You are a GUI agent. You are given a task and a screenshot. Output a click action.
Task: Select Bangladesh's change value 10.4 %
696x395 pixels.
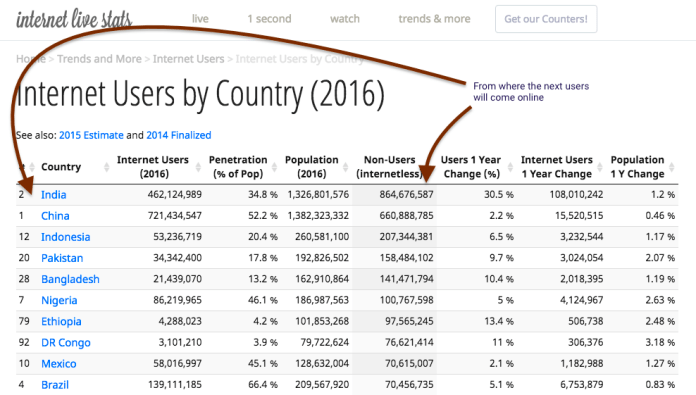(x=499, y=279)
